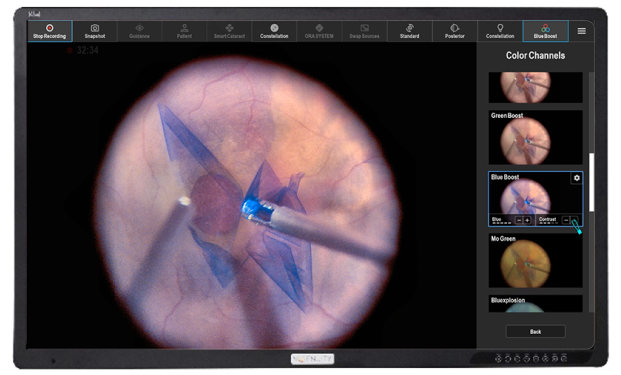The image size is (621, 375).
Task: Choose the Mo Green channel thumbnail
Action: [x=535, y=261]
